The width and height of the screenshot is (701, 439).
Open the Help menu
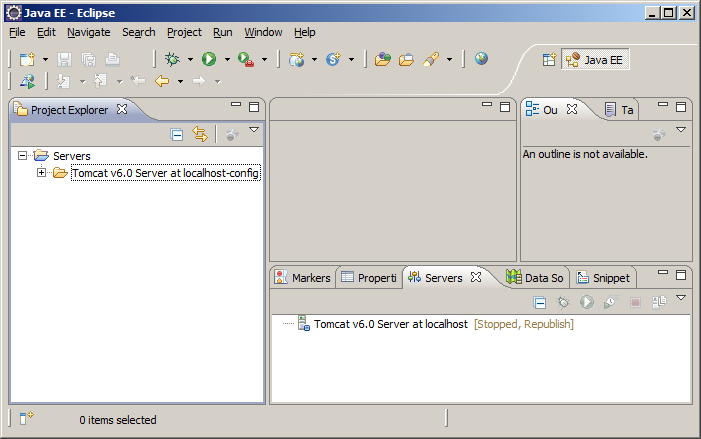point(304,33)
